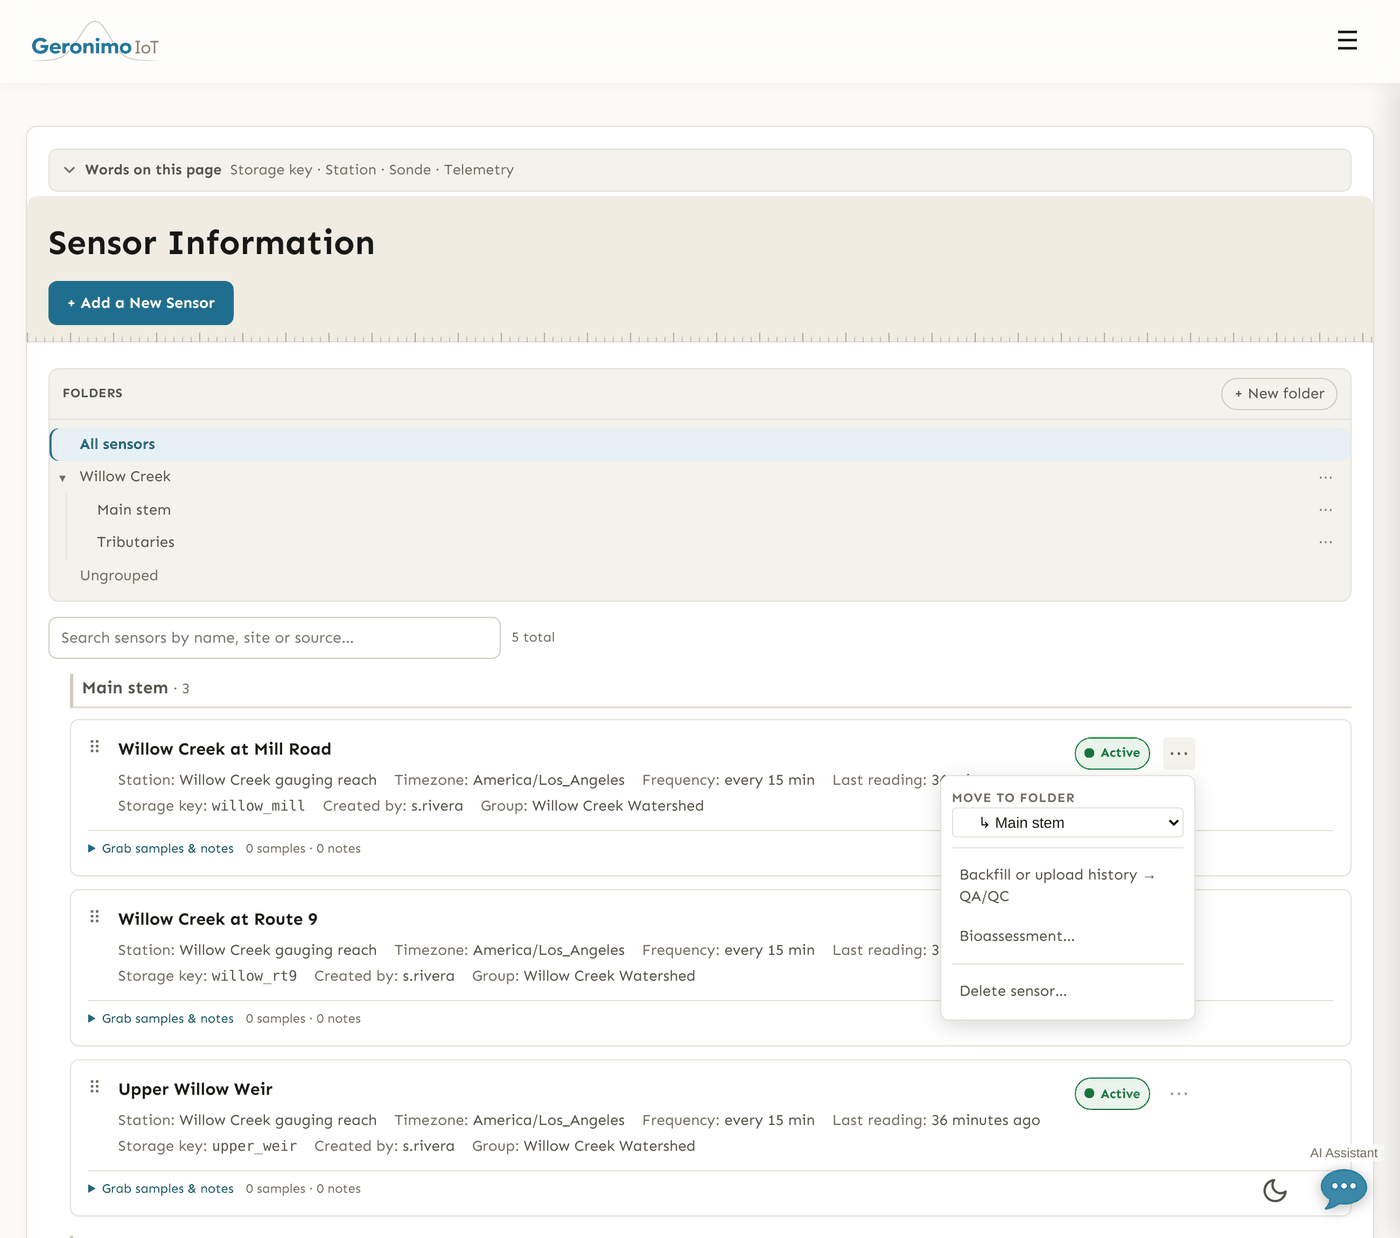Click the Sensor Information heading
1400x1238 pixels.
click(x=211, y=243)
